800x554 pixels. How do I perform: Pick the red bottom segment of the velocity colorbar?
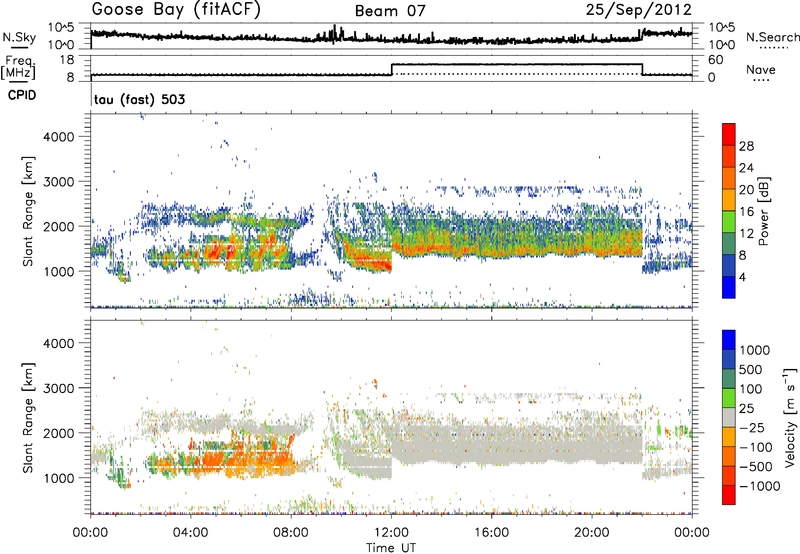[x=729, y=495]
